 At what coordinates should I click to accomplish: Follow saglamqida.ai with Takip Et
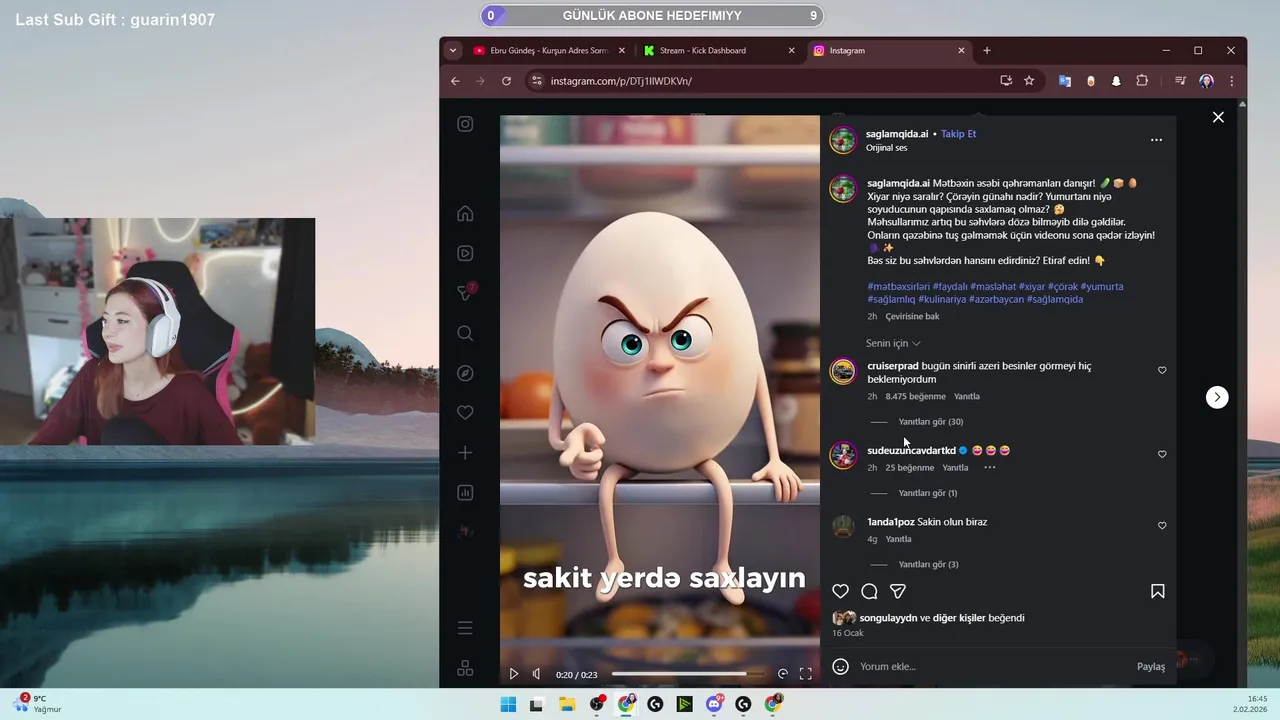point(958,133)
